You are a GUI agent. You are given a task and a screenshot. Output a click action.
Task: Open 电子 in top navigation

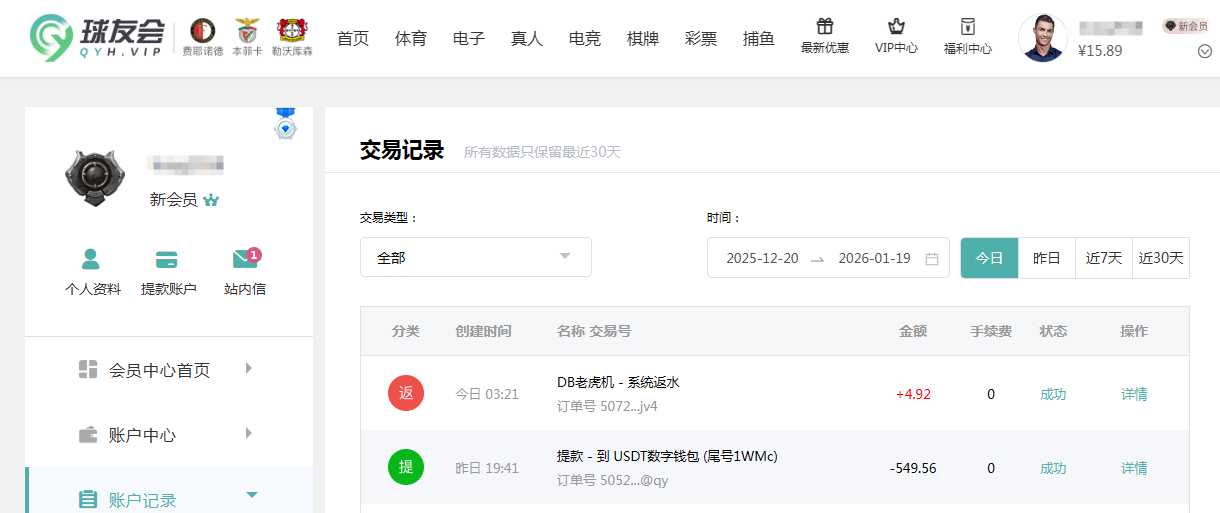(469, 38)
